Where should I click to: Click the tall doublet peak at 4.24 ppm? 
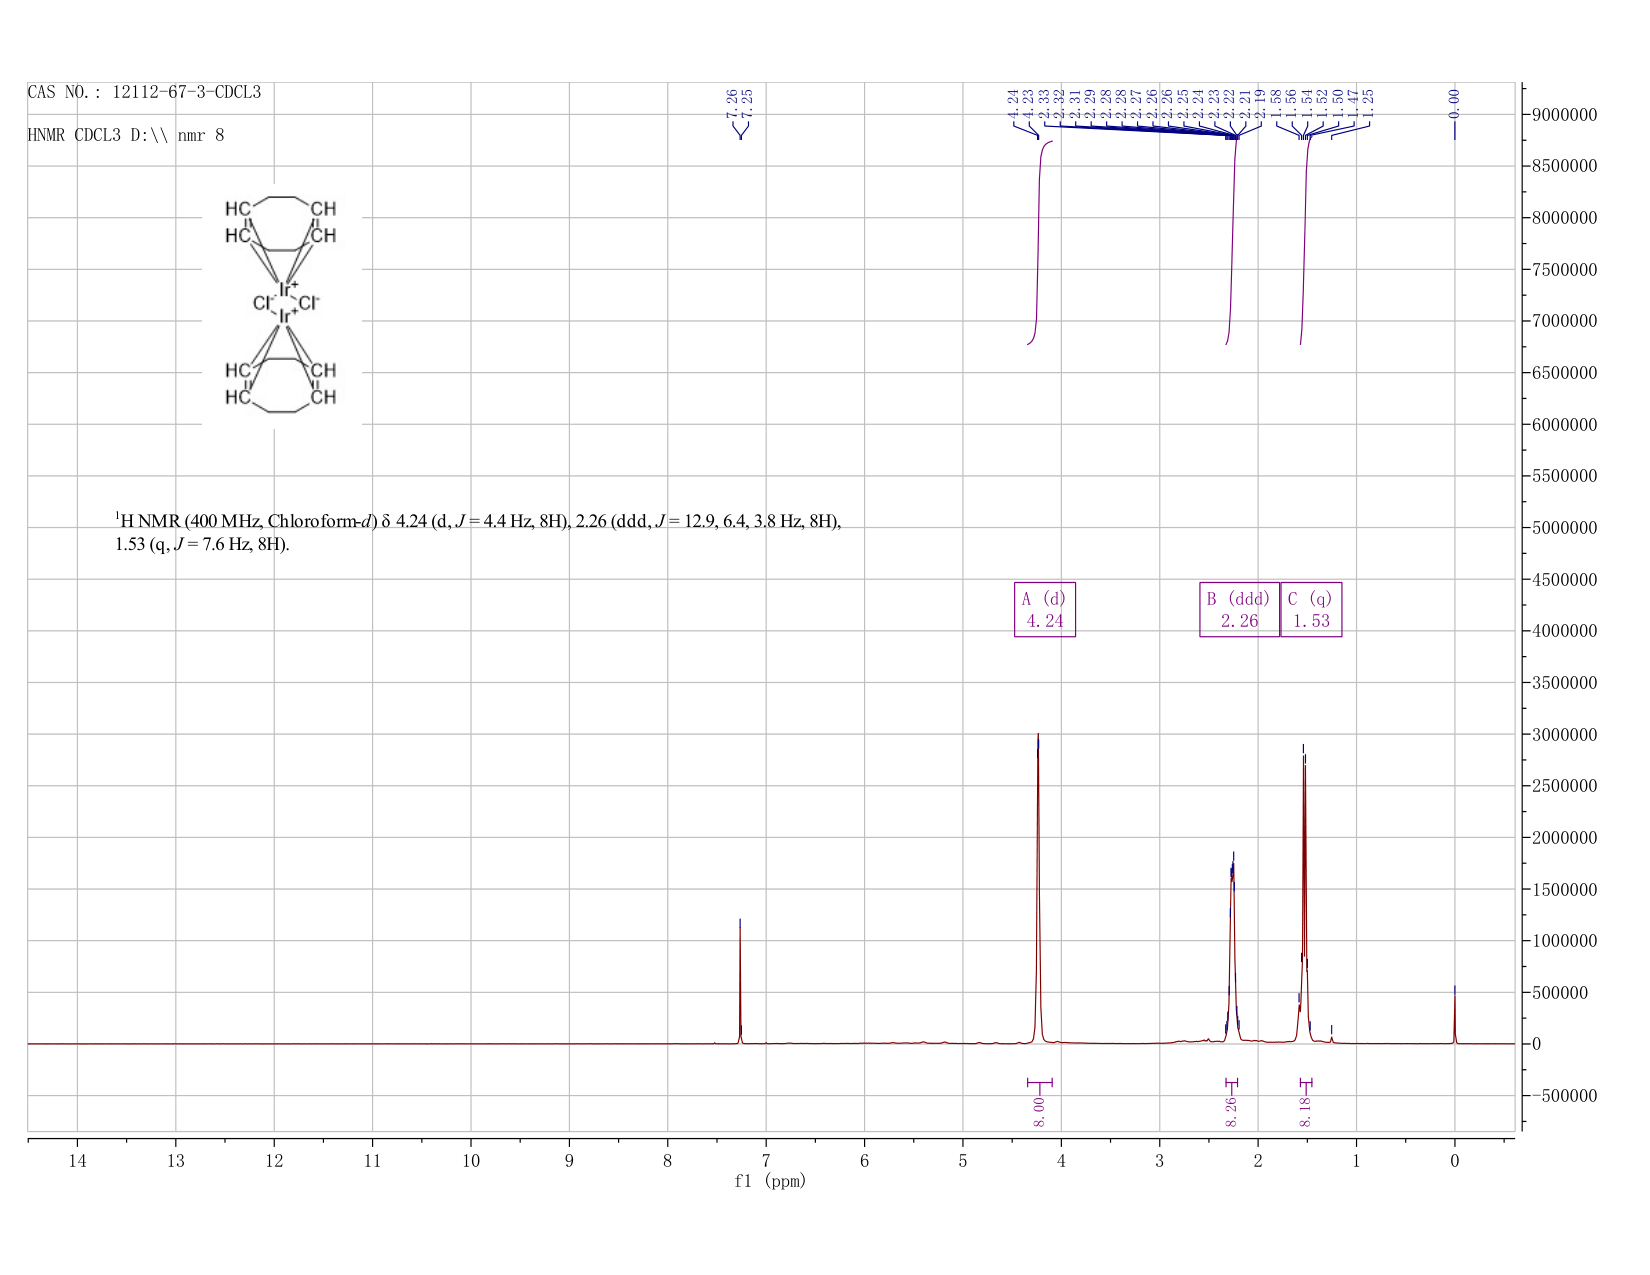pyautogui.click(x=1038, y=888)
